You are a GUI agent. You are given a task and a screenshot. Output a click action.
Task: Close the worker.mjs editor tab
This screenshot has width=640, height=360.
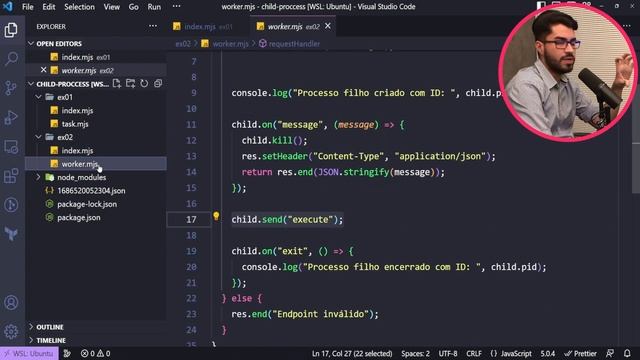click(328, 26)
